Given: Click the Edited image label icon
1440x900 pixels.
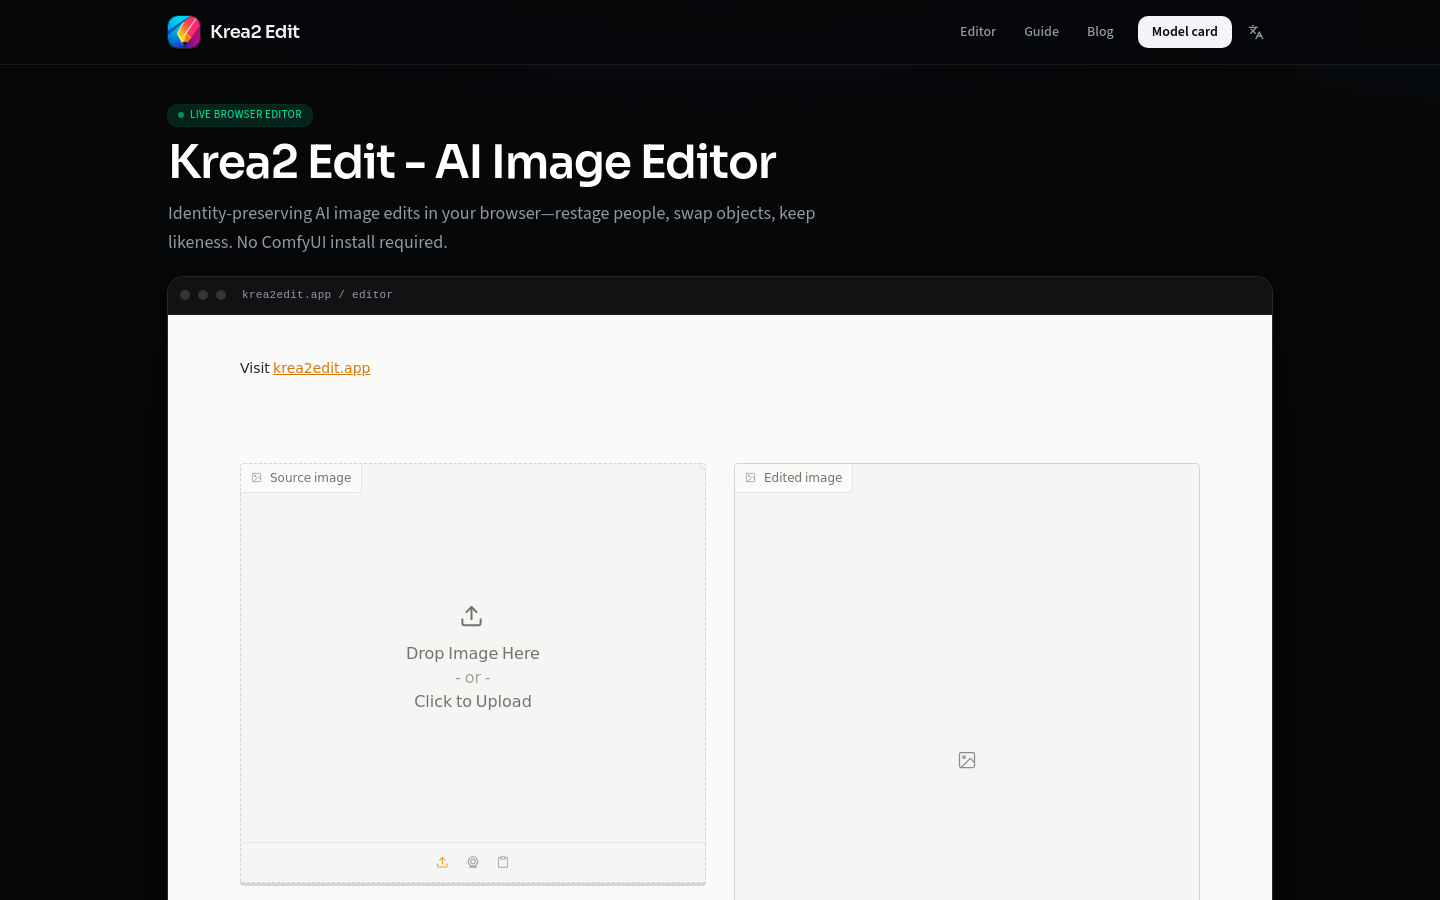Looking at the screenshot, I should [x=751, y=478].
